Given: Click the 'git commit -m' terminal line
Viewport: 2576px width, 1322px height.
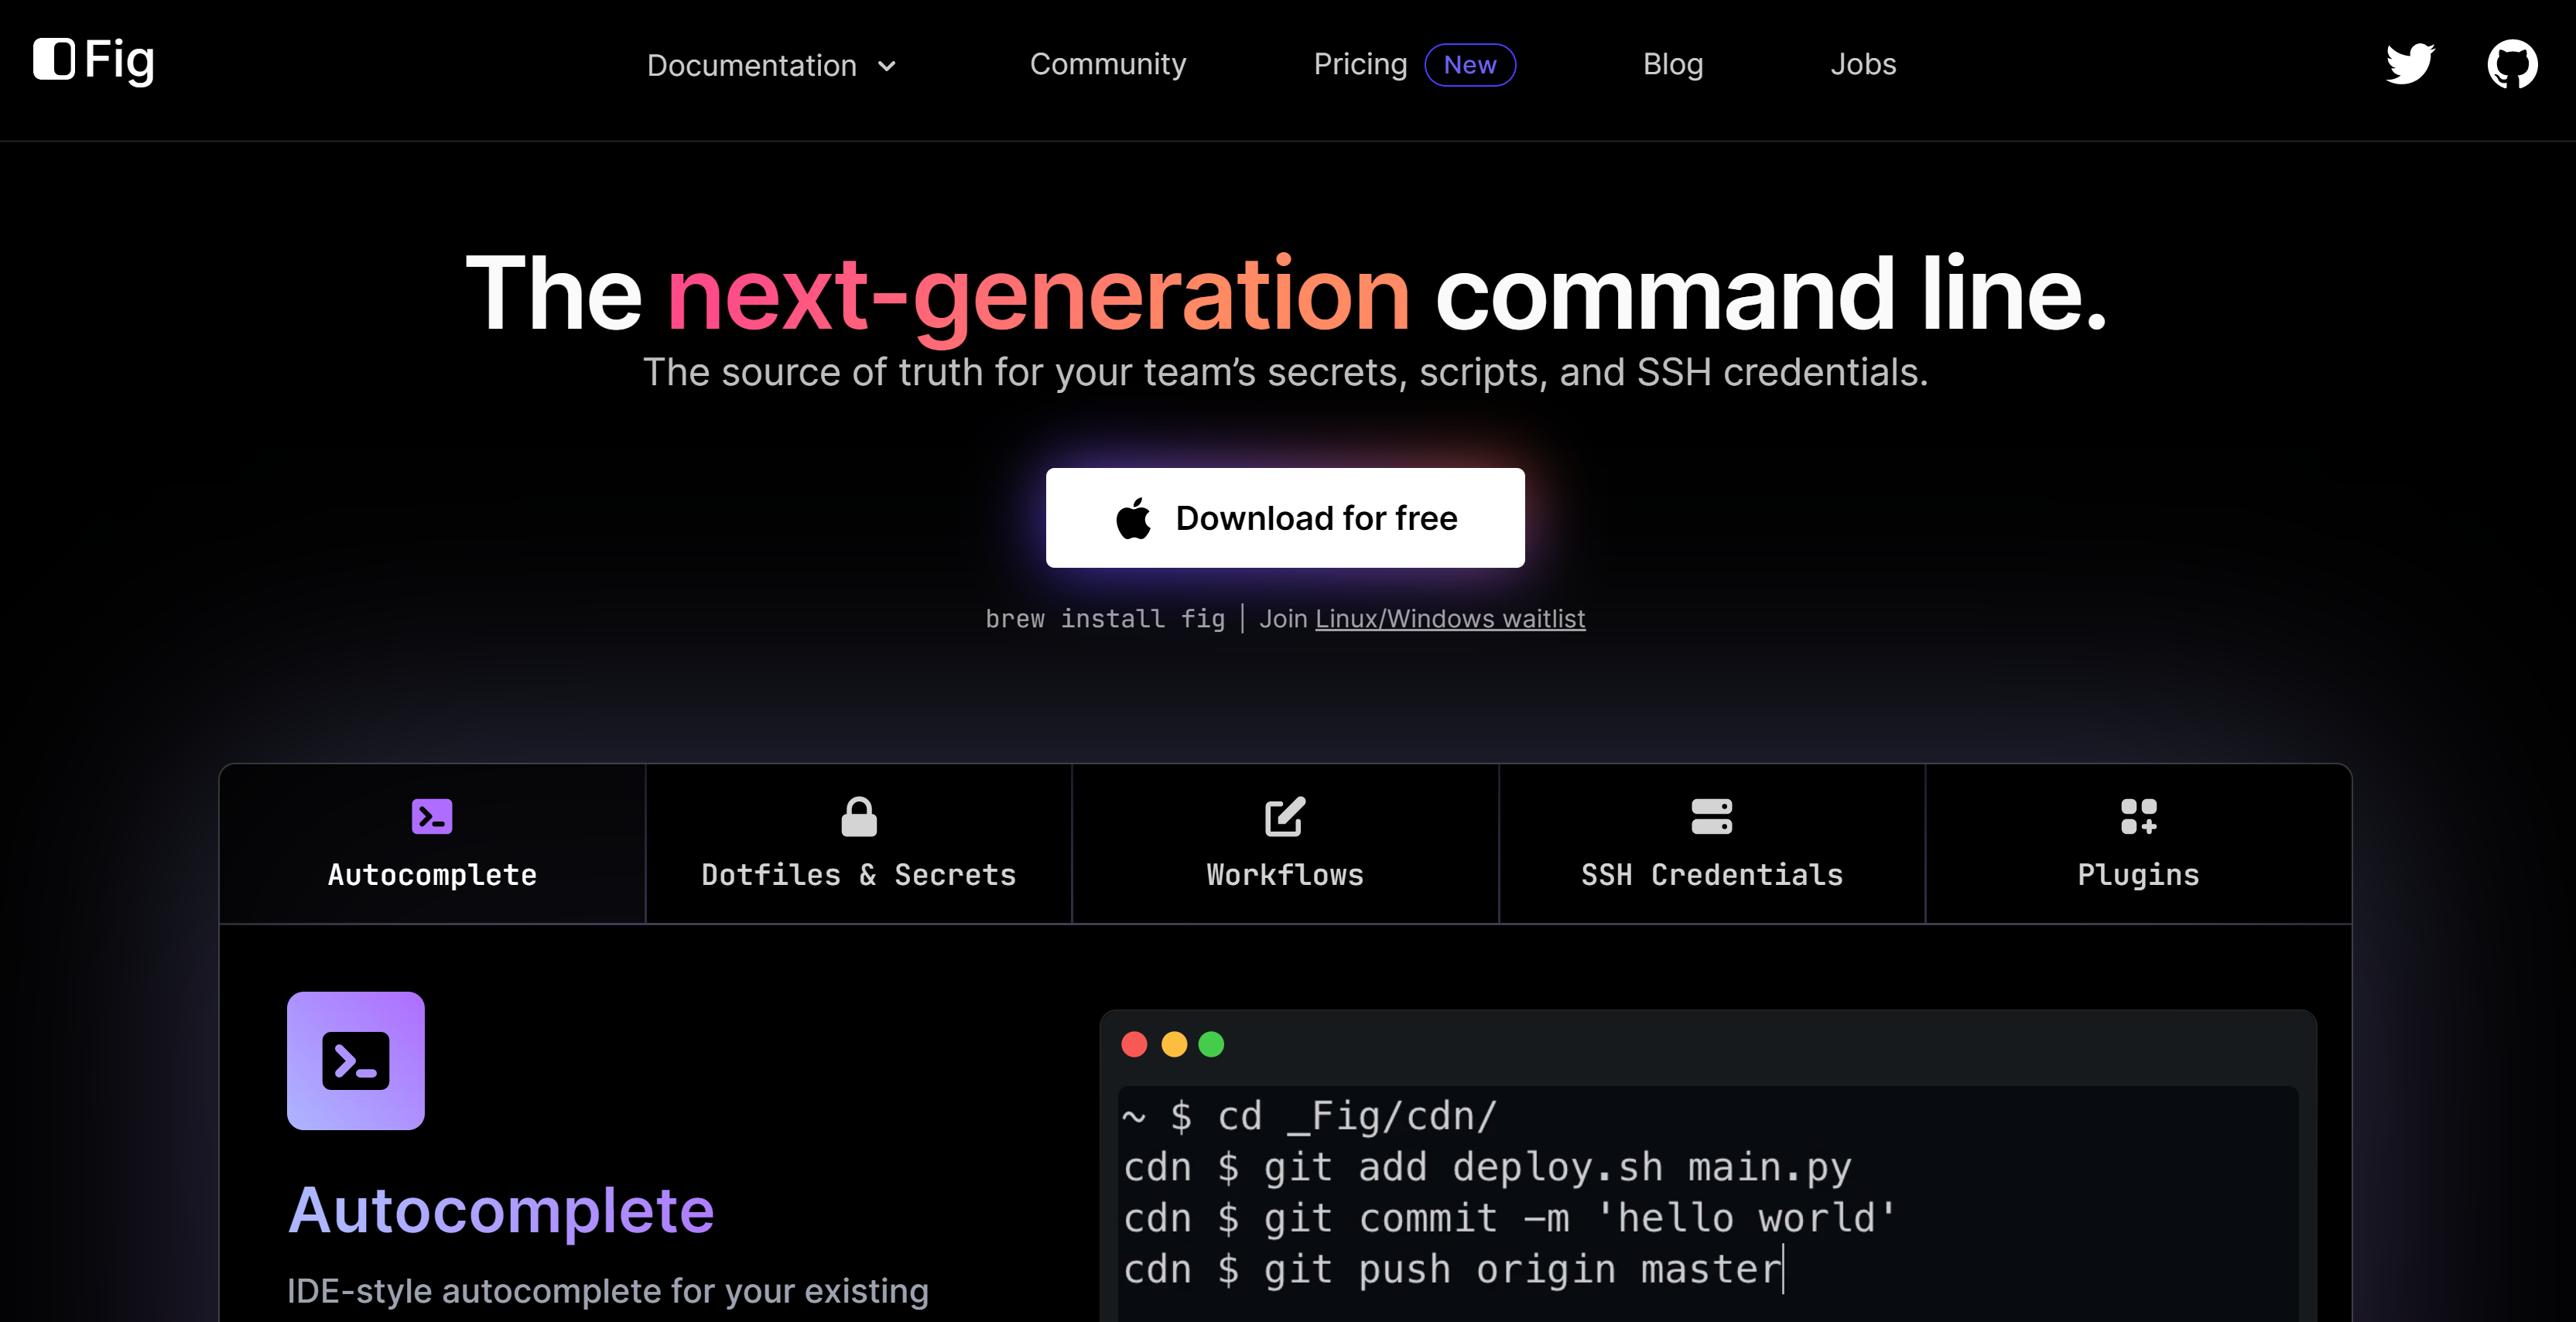Looking at the screenshot, I should (x=1510, y=1218).
